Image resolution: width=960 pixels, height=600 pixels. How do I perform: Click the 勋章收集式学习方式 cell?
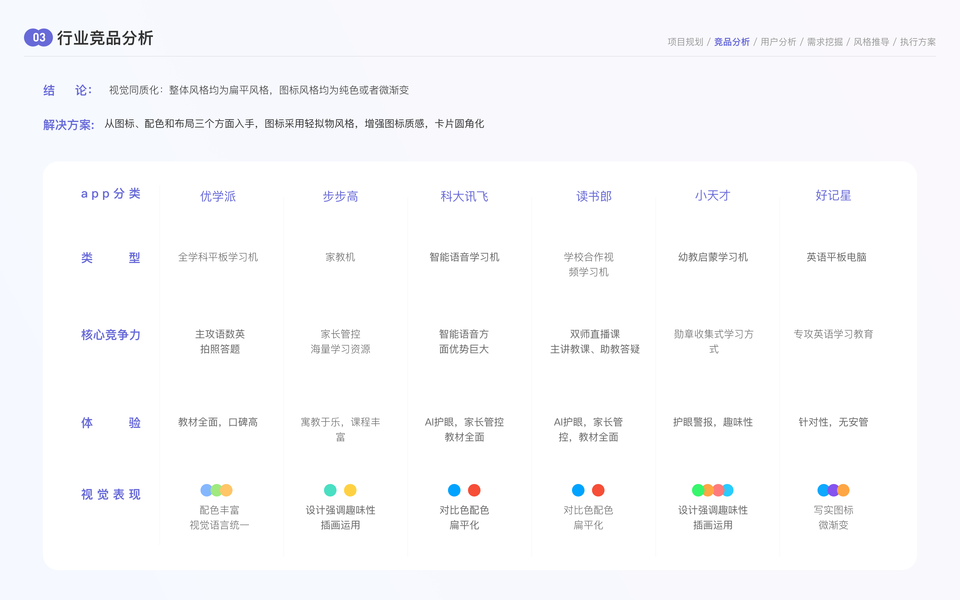point(714,342)
